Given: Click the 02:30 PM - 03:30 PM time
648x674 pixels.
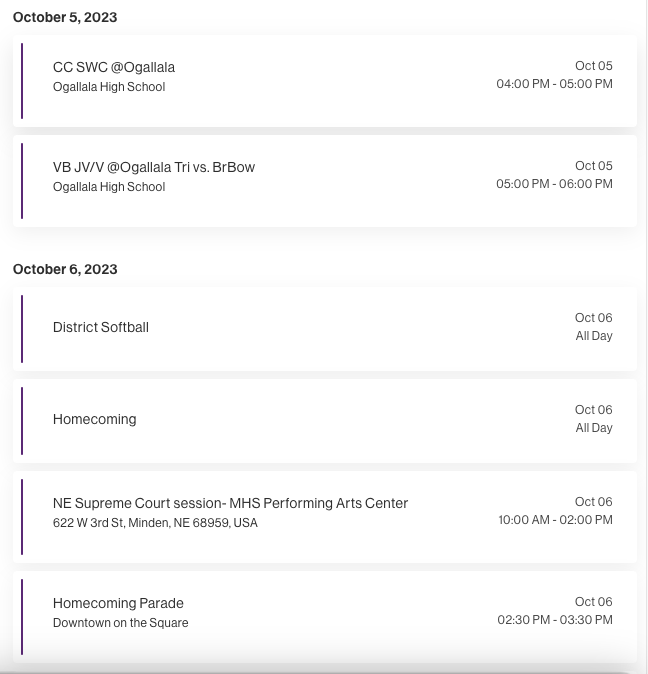Looking at the screenshot, I should pyautogui.click(x=555, y=620).
